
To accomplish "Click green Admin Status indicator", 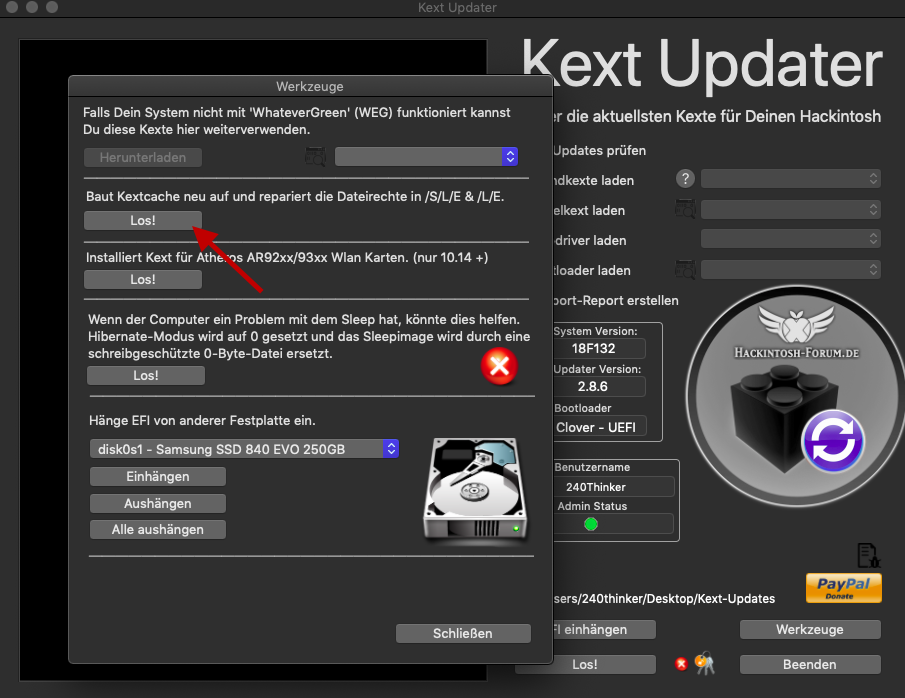I will click(x=590, y=524).
